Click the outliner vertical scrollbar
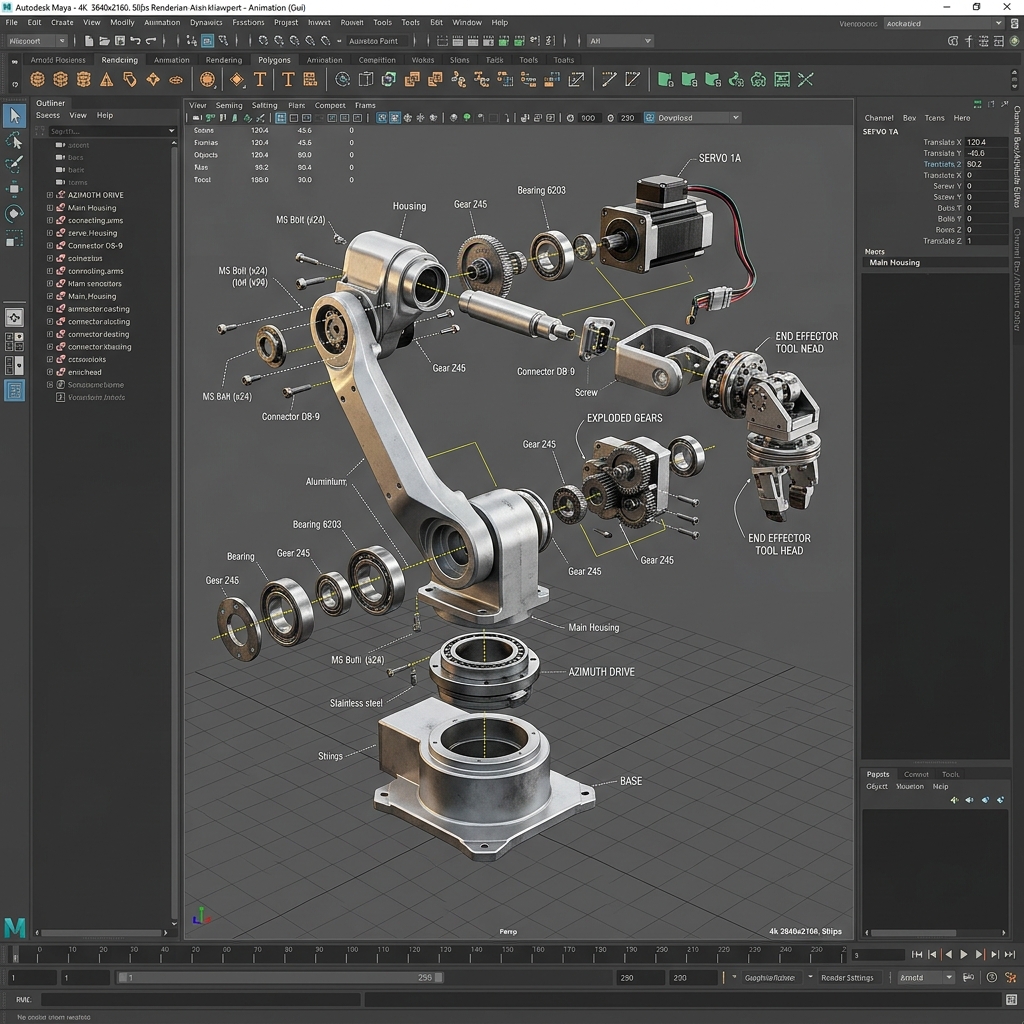Screen dimensions: 1024x1024 pos(174,532)
